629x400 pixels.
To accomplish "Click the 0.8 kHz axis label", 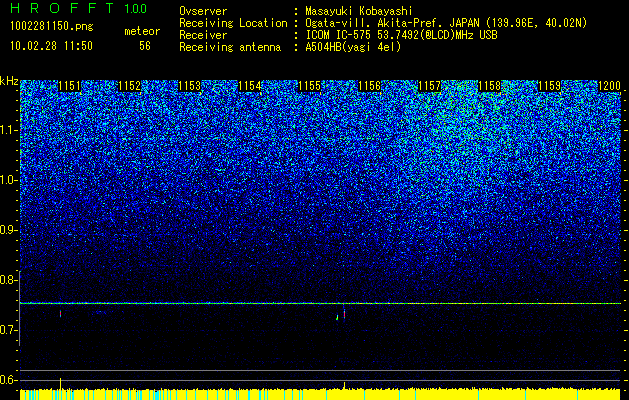I will 9,280.
